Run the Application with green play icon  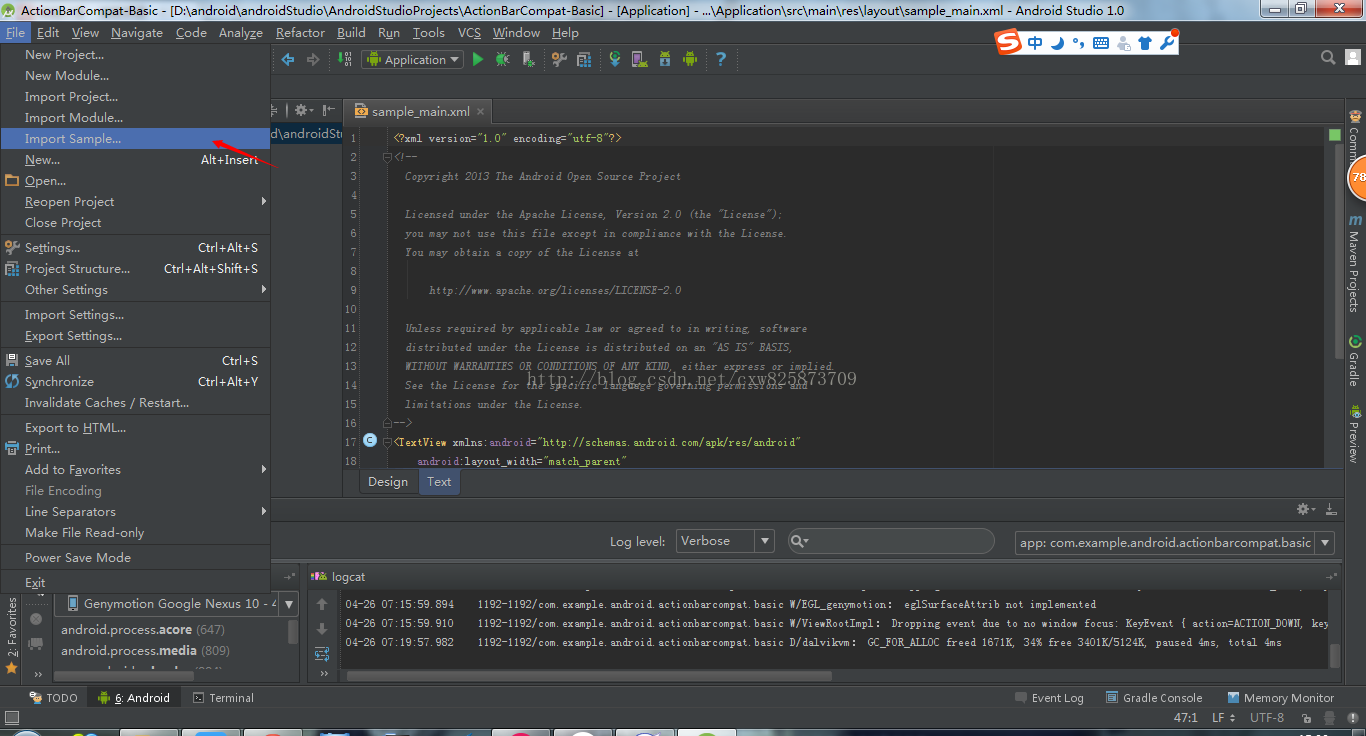tap(478, 60)
